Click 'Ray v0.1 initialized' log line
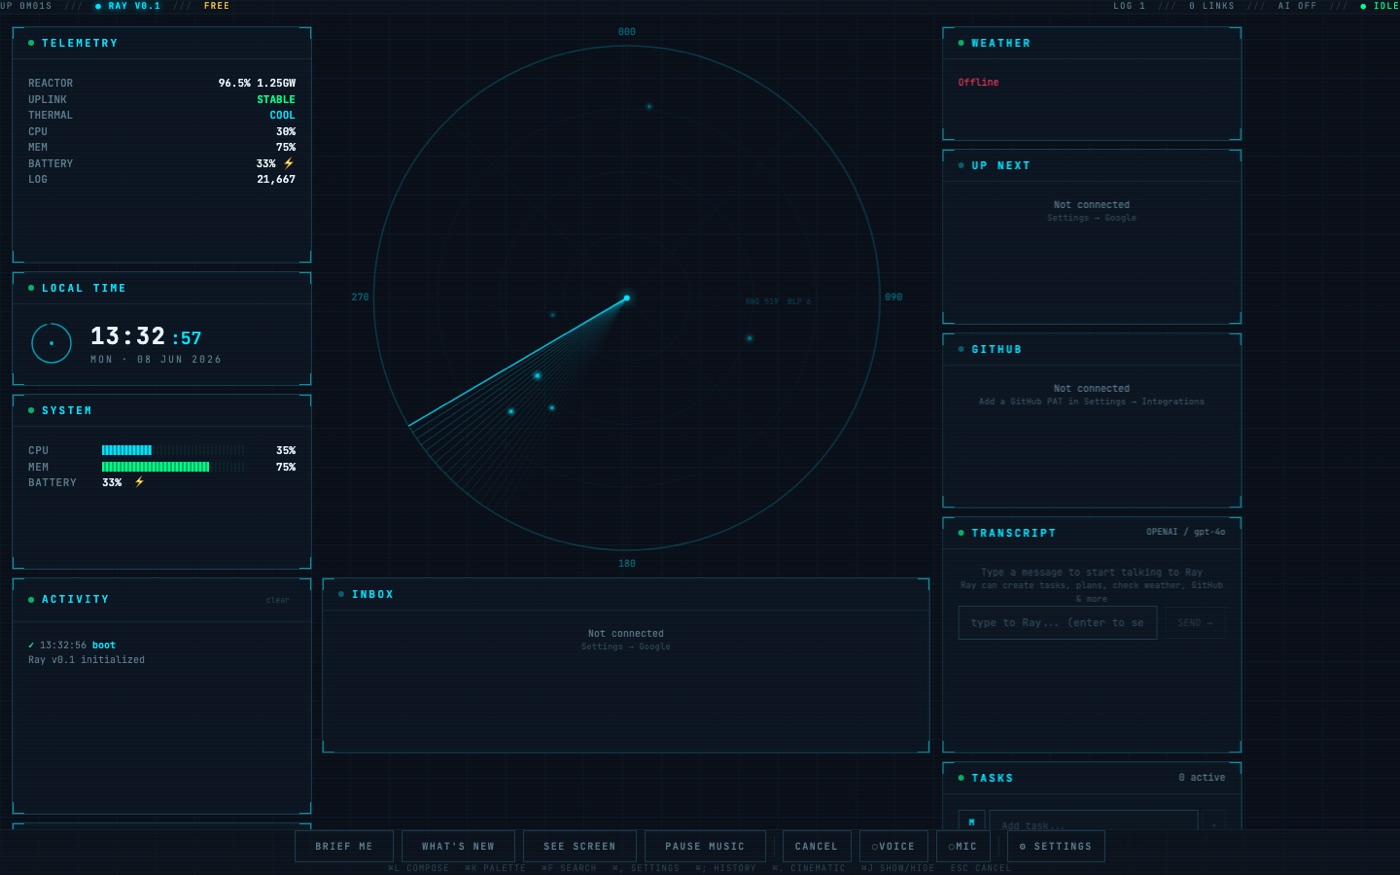 click(86, 660)
